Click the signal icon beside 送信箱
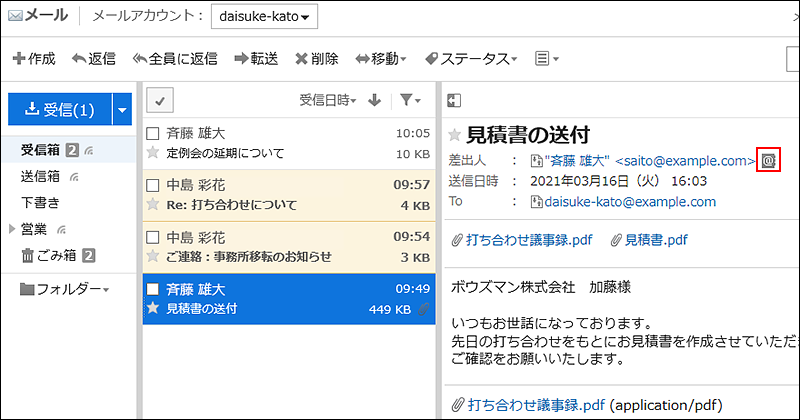The width and height of the screenshot is (800, 420). (74, 177)
